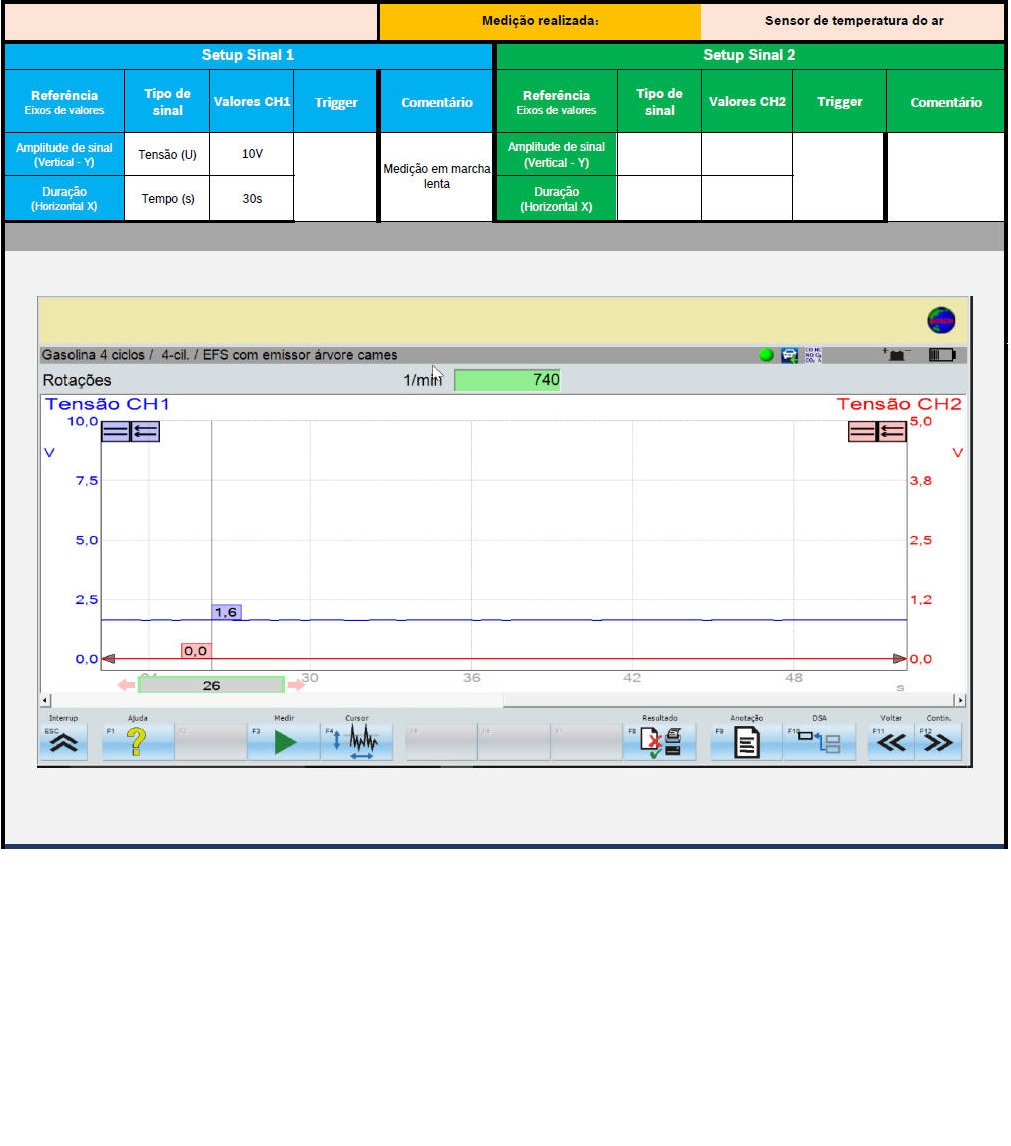Click the Interrup (ESC) button
The width and height of the screenshot is (1011, 1146).
[x=63, y=743]
